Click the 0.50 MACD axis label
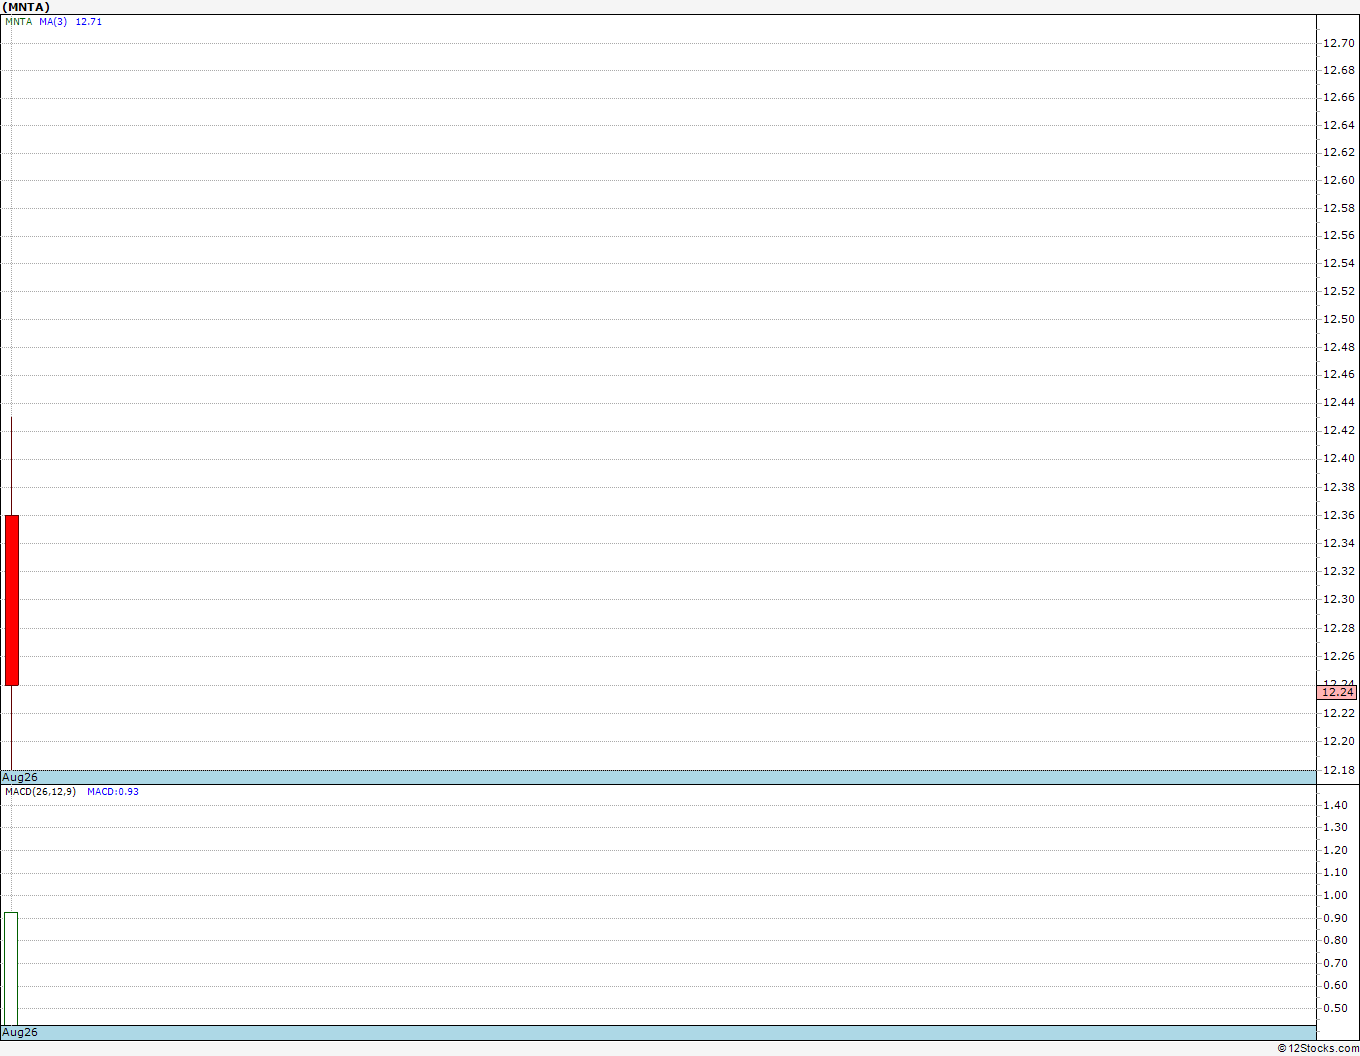 click(x=1335, y=1008)
